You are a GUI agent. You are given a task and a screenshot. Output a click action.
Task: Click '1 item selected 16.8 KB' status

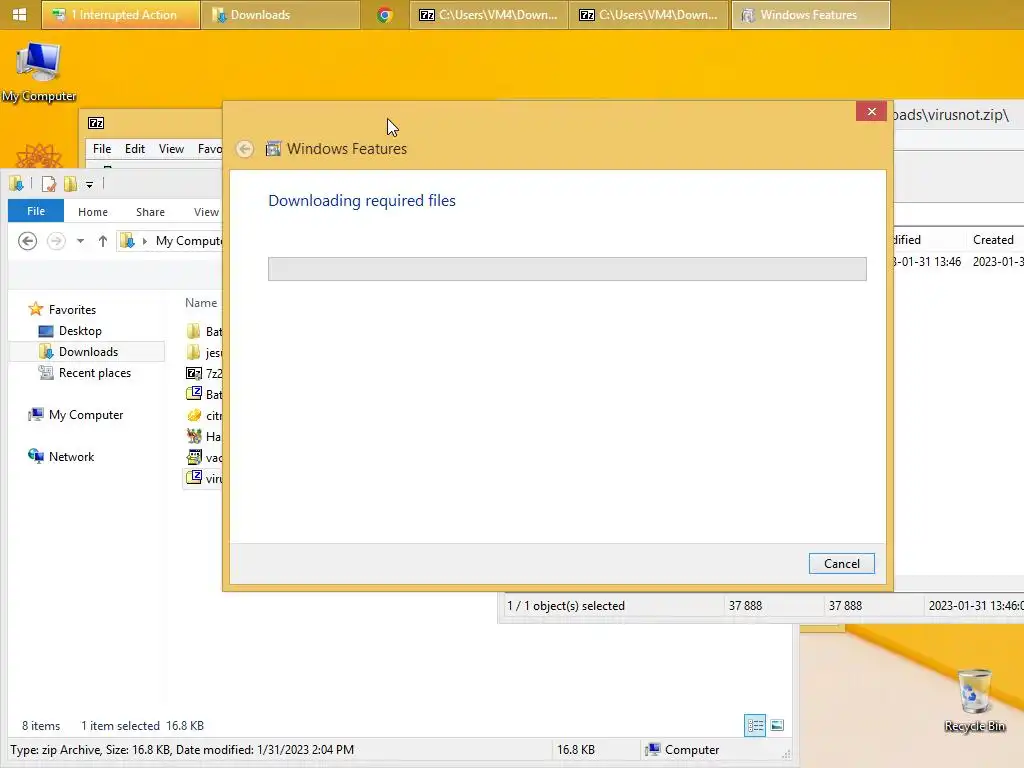tap(142, 726)
